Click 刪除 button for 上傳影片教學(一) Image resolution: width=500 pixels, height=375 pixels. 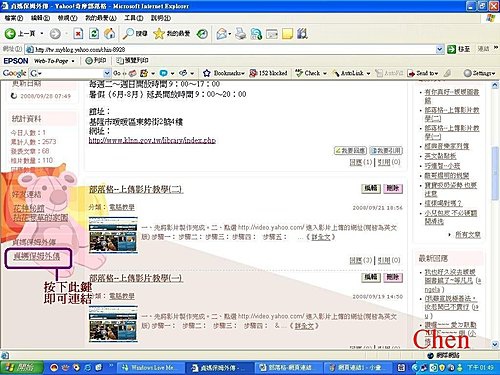coord(393,277)
